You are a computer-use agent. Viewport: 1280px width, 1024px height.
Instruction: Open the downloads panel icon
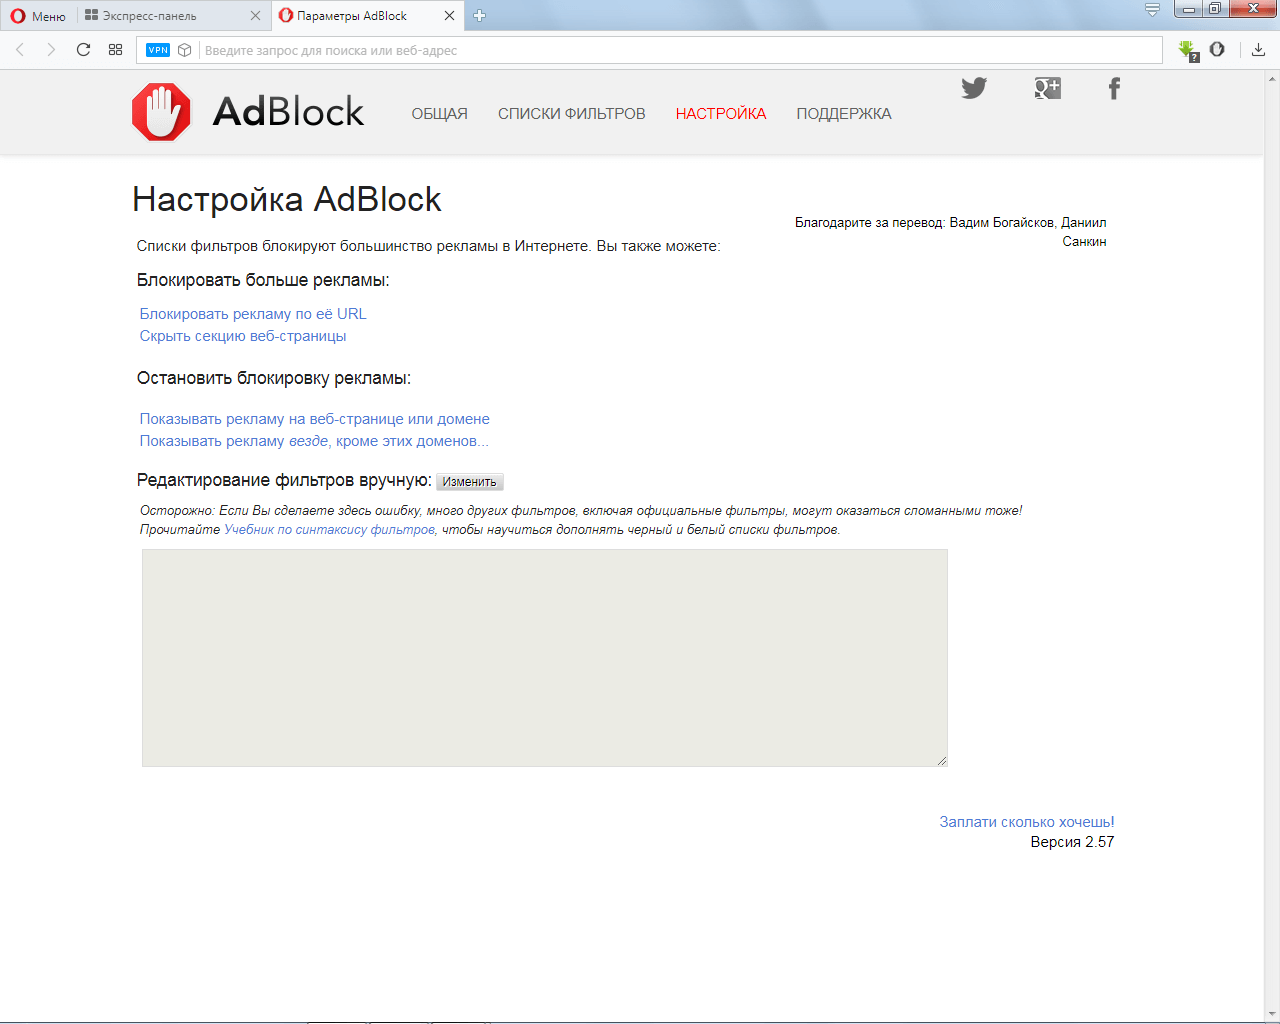click(1259, 50)
